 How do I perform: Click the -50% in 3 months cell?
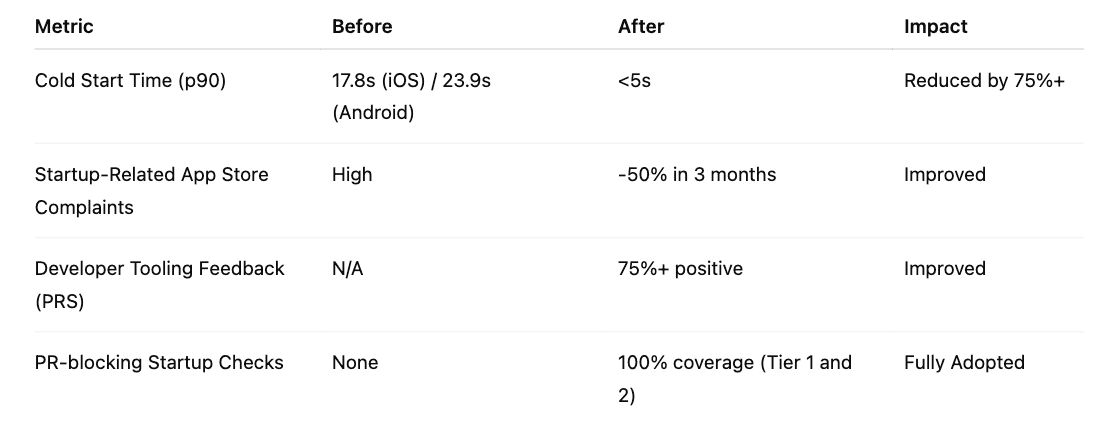(x=697, y=174)
